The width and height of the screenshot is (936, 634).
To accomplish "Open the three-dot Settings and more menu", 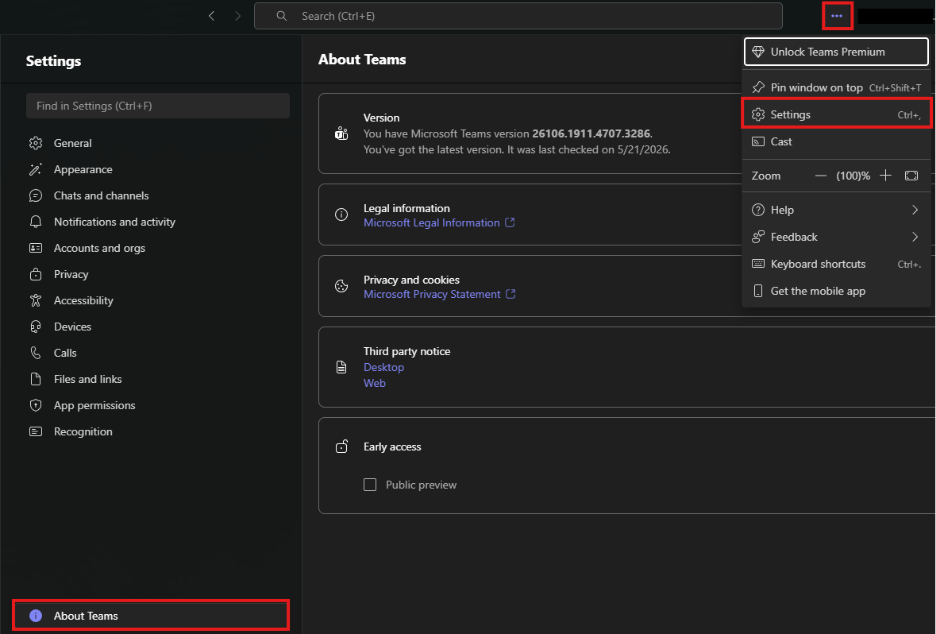I will [836, 16].
